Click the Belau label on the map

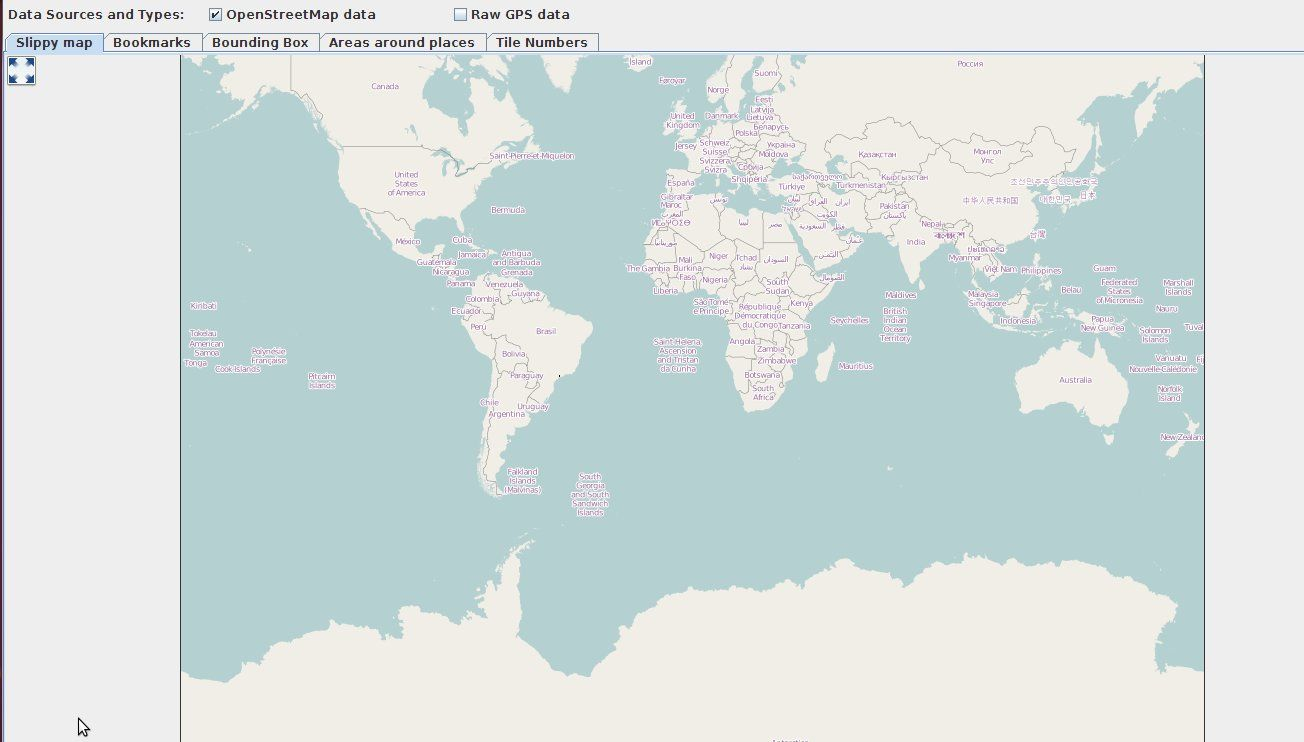click(x=1071, y=290)
